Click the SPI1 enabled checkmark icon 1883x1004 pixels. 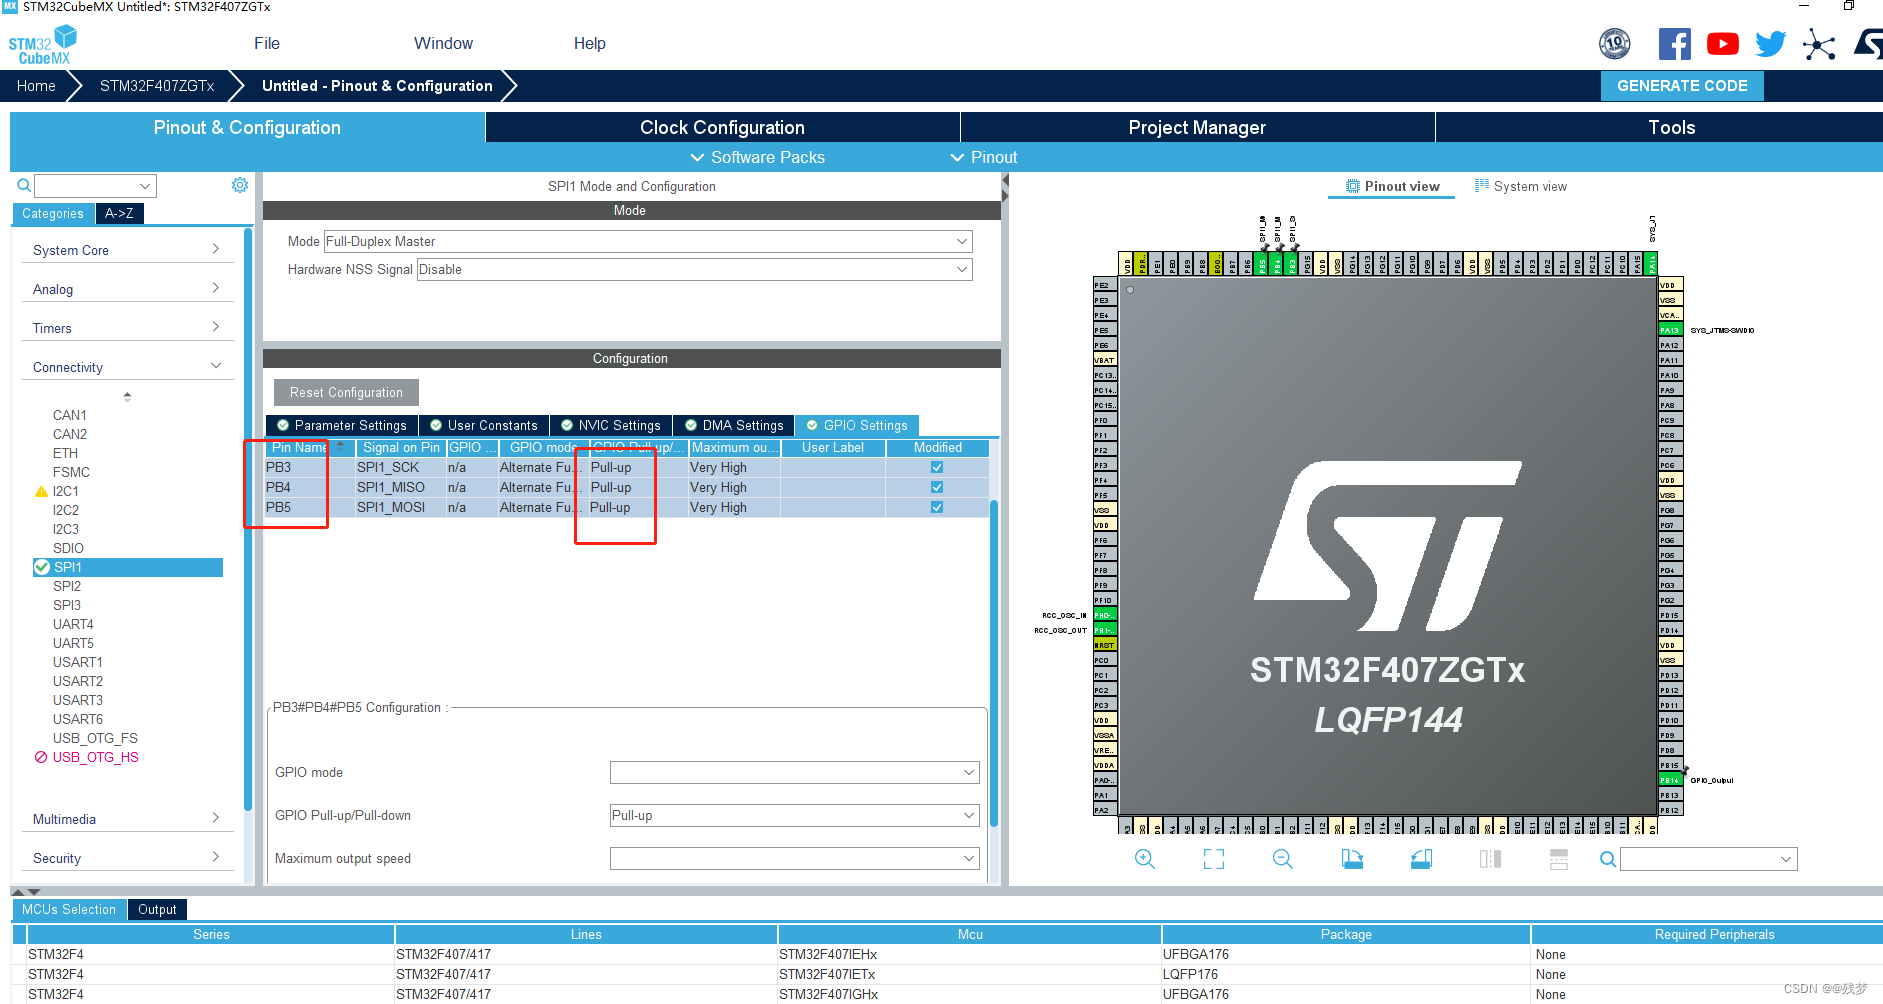pyautogui.click(x=42, y=567)
